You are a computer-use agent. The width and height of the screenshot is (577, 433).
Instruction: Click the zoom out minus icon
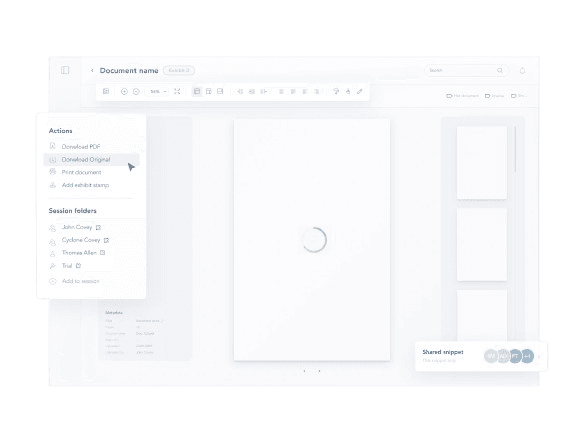point(136,91)
